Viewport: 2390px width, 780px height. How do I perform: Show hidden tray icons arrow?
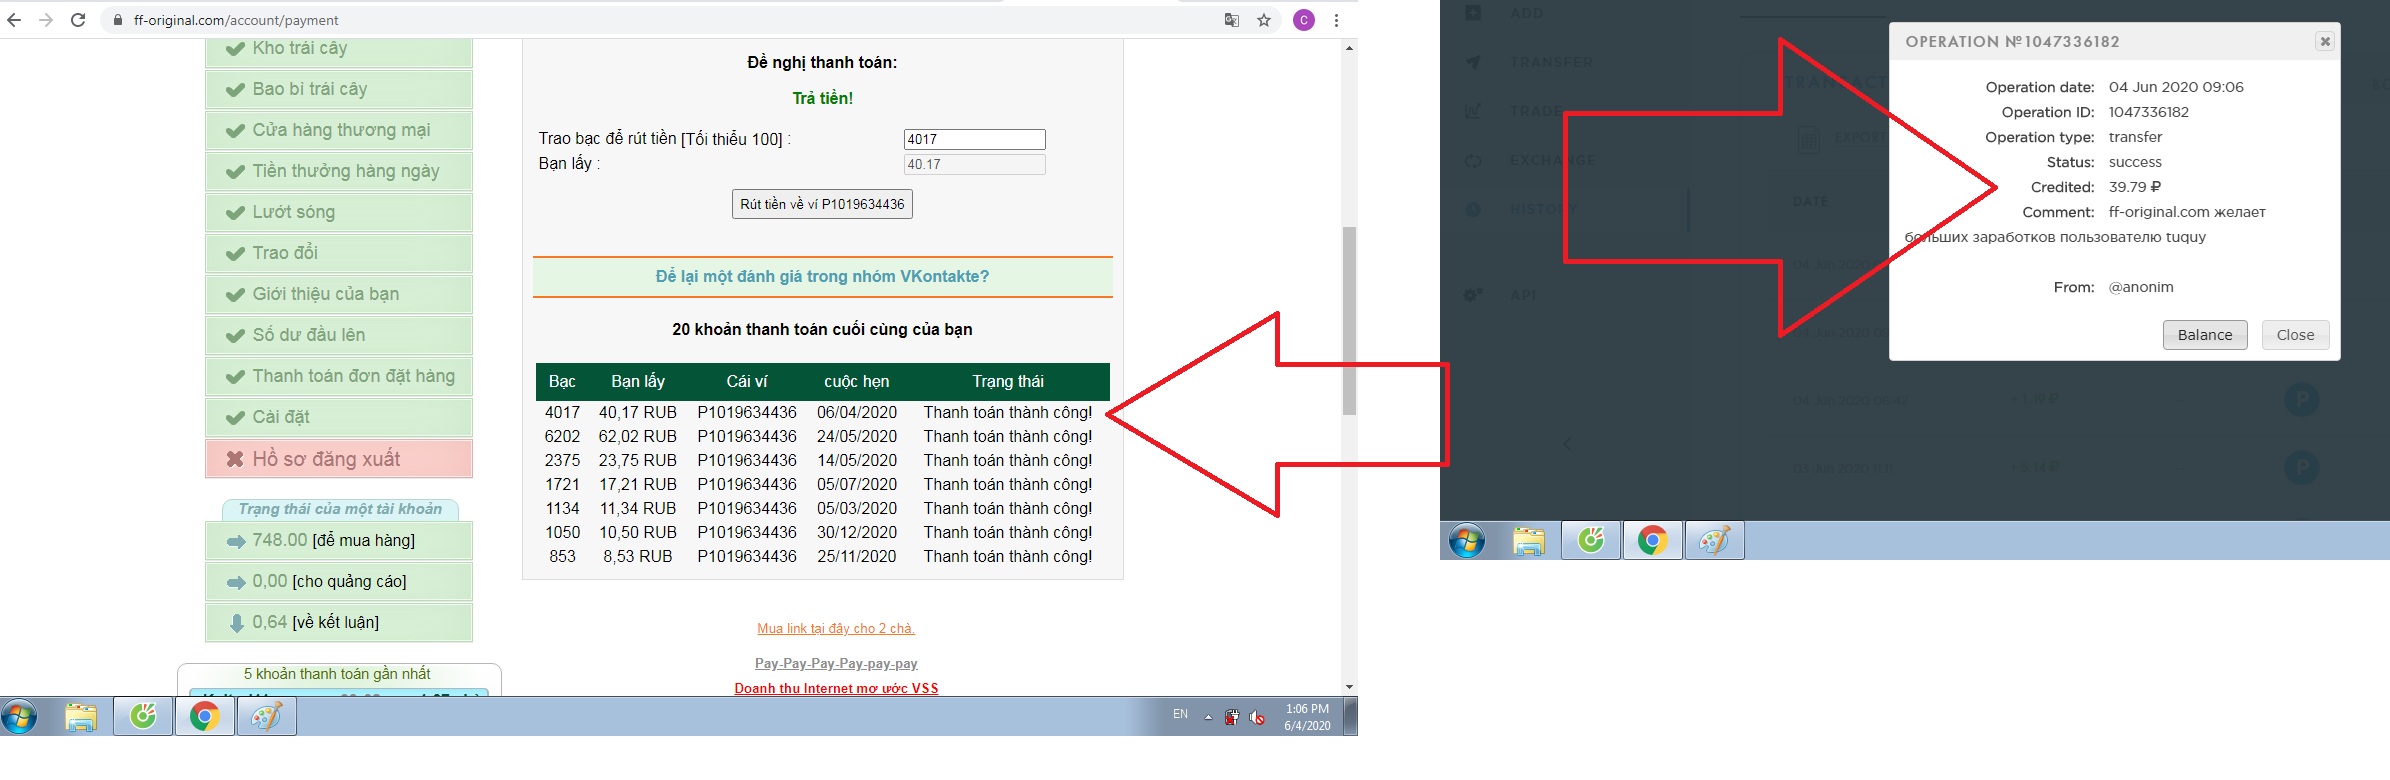click(x=1208, y=717)
